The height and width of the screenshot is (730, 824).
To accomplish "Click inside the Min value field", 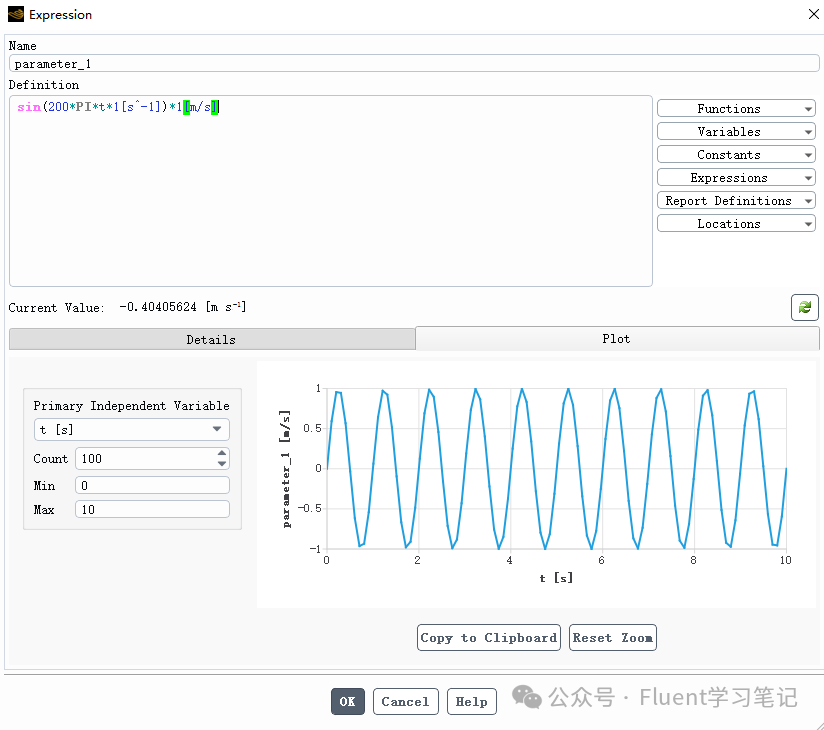I will tap(151, 484).
